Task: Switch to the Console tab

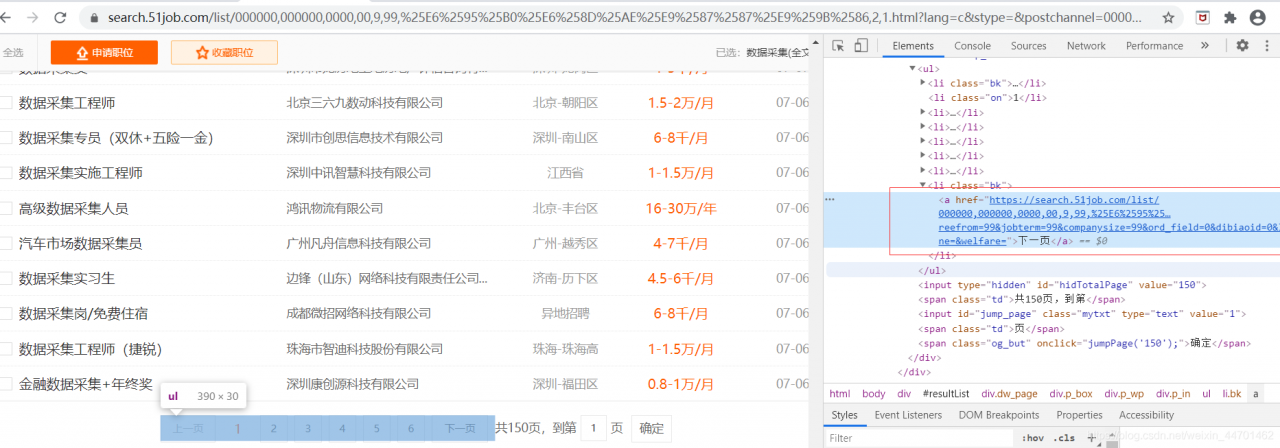Action: coord(972,46)
